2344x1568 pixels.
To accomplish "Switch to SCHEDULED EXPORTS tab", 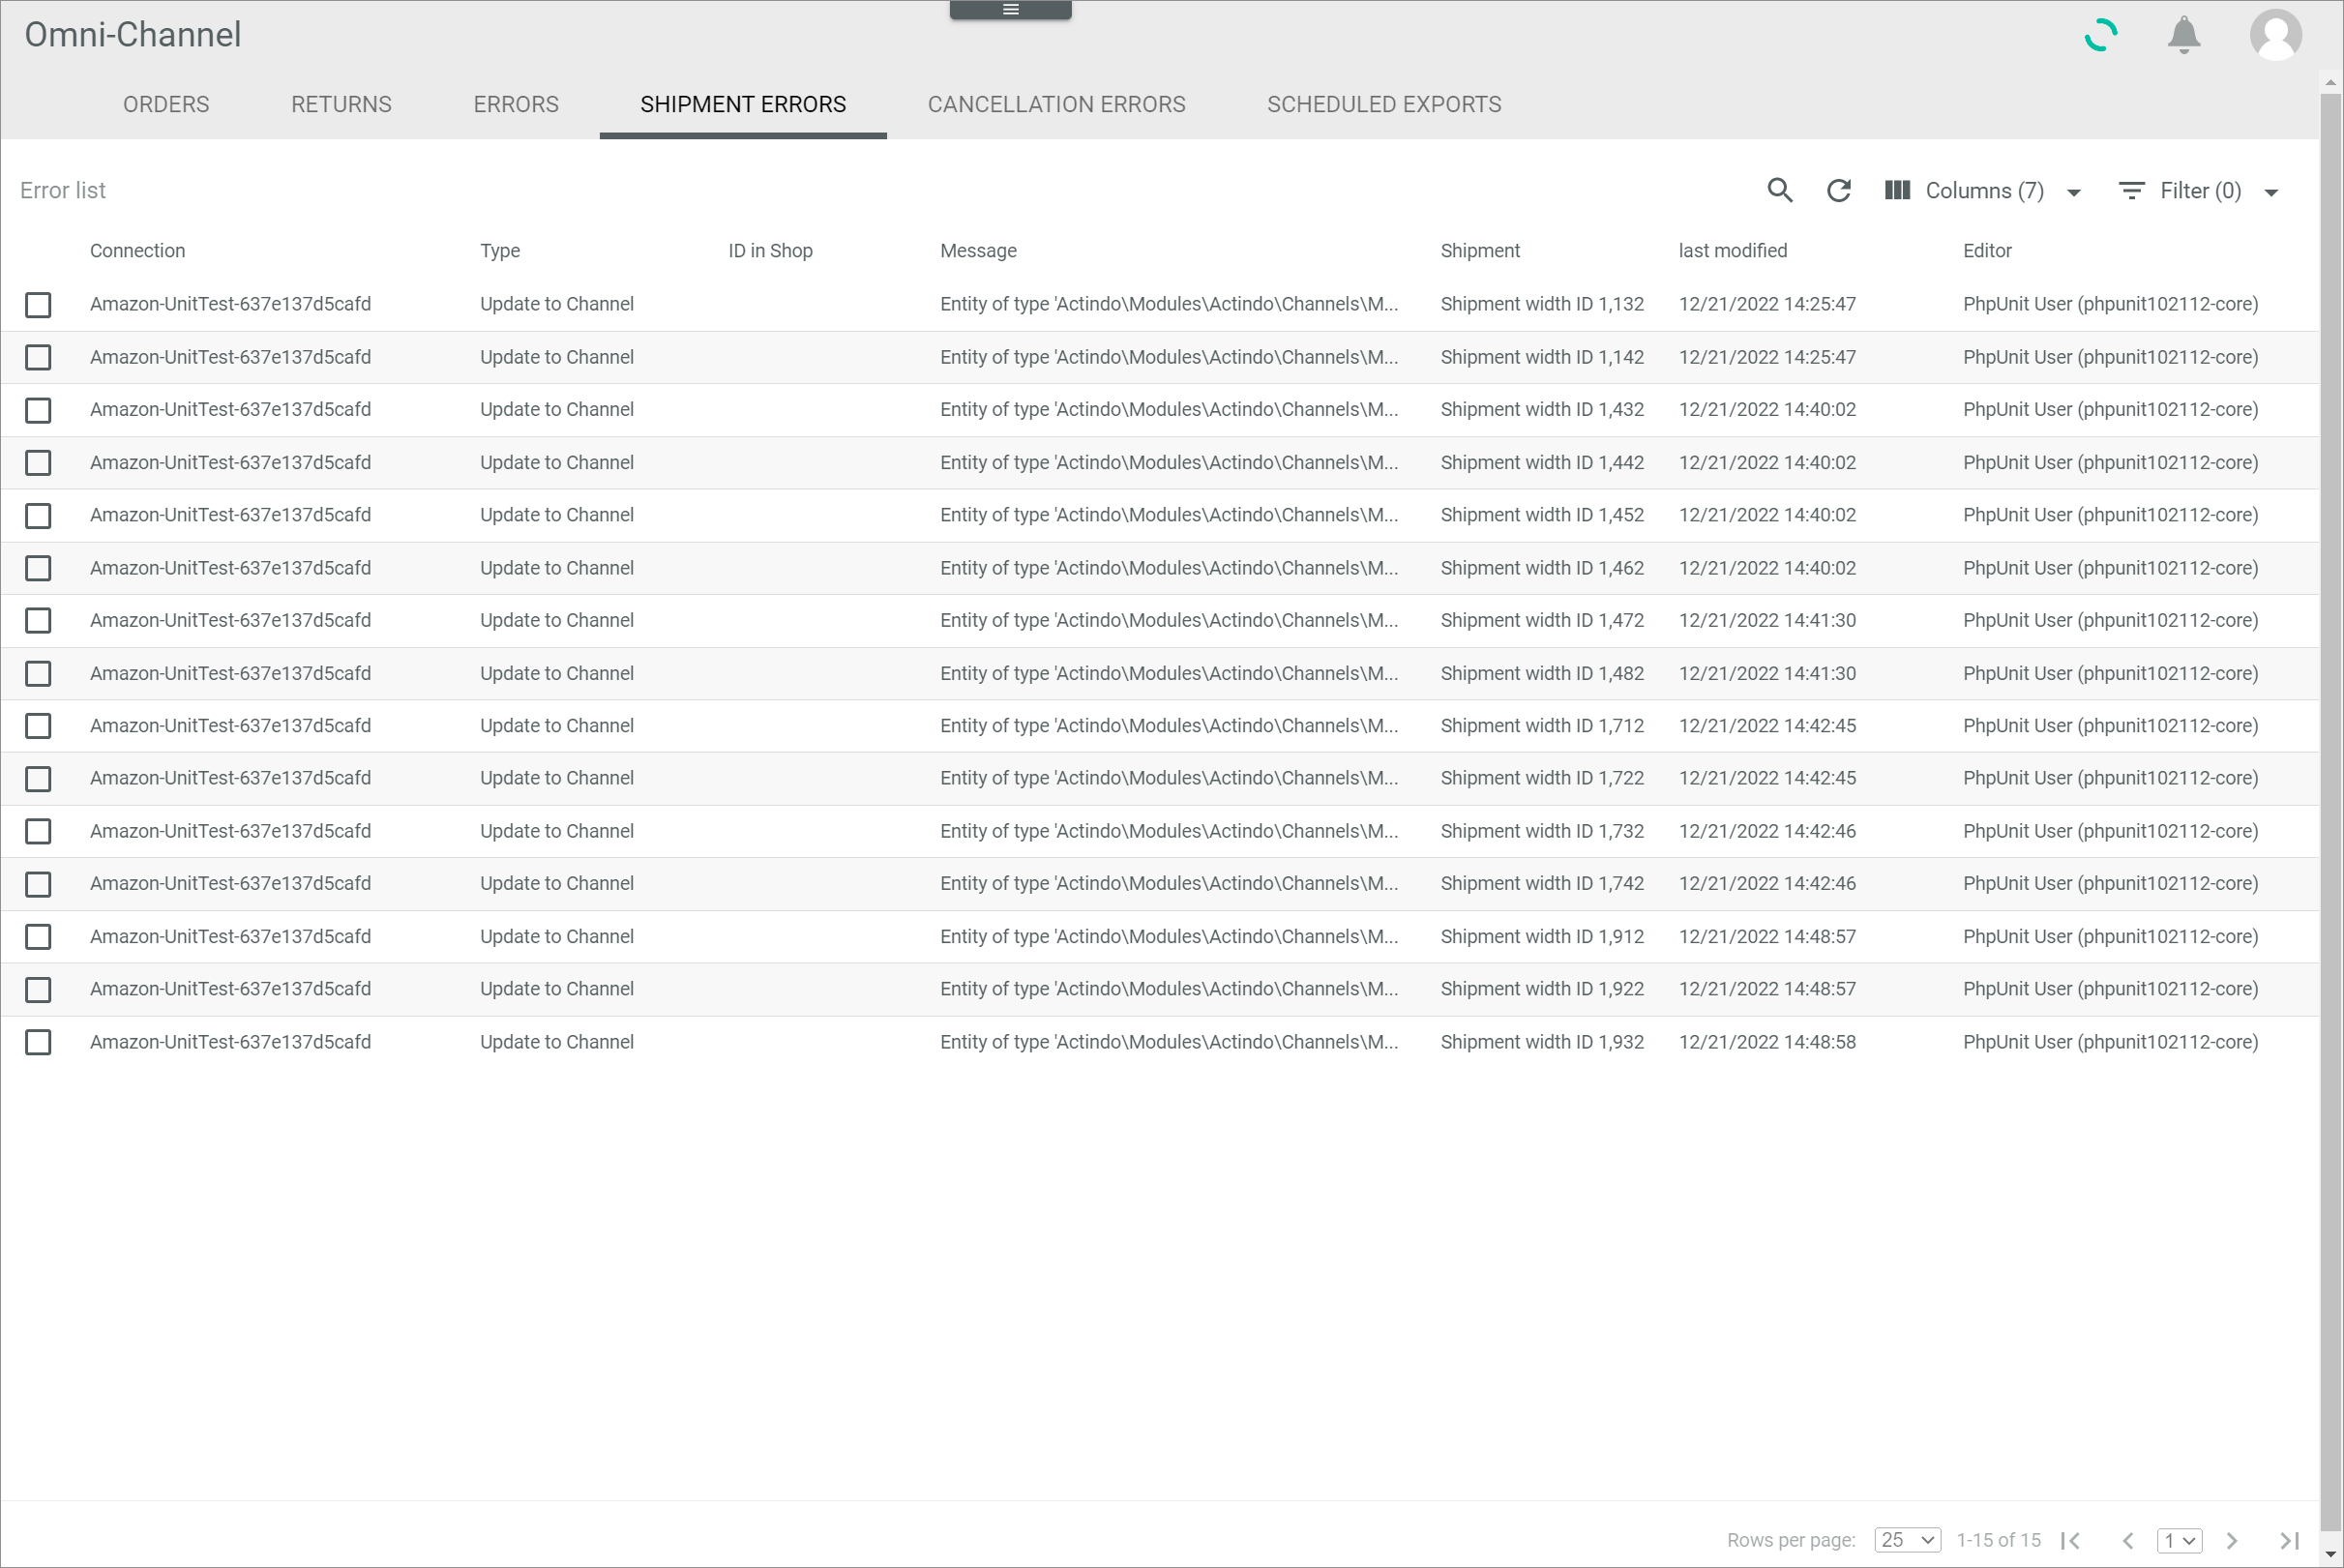I will coord(1384,104).
